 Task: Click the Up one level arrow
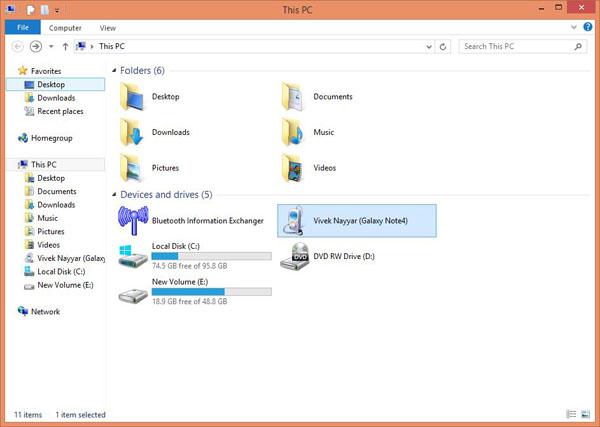(66, 46)
